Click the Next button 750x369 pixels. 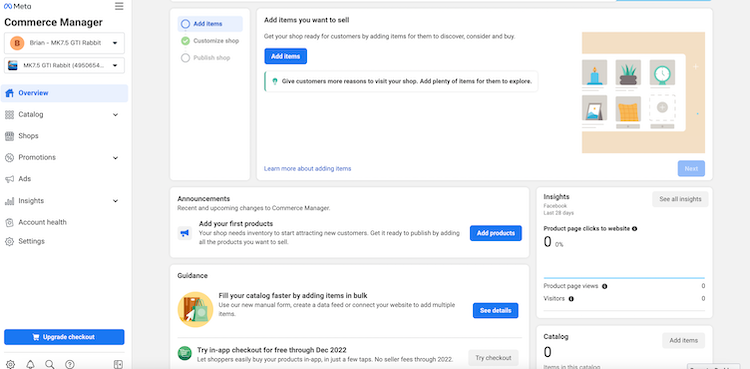pyautogui.click(x=691, y=168)
